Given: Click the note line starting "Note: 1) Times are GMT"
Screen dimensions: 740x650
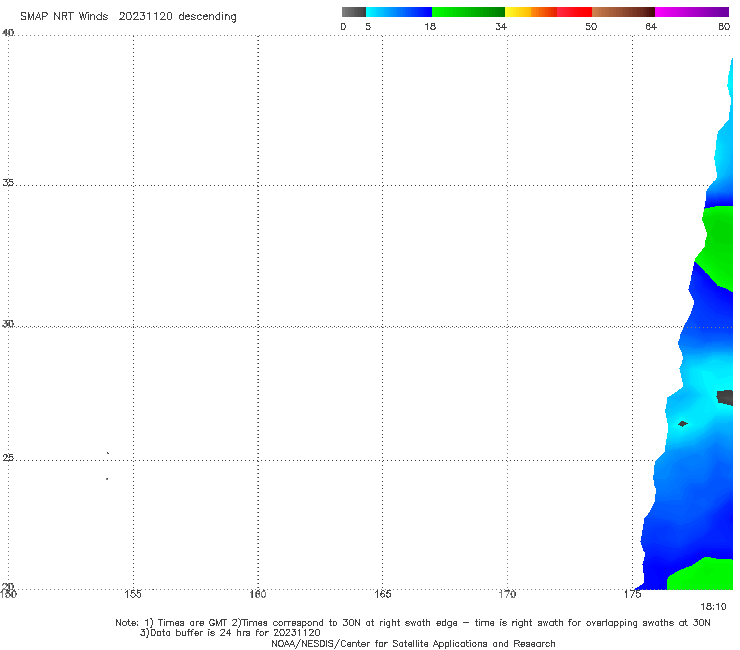Looking at the screenshot, I should point(413,623).
